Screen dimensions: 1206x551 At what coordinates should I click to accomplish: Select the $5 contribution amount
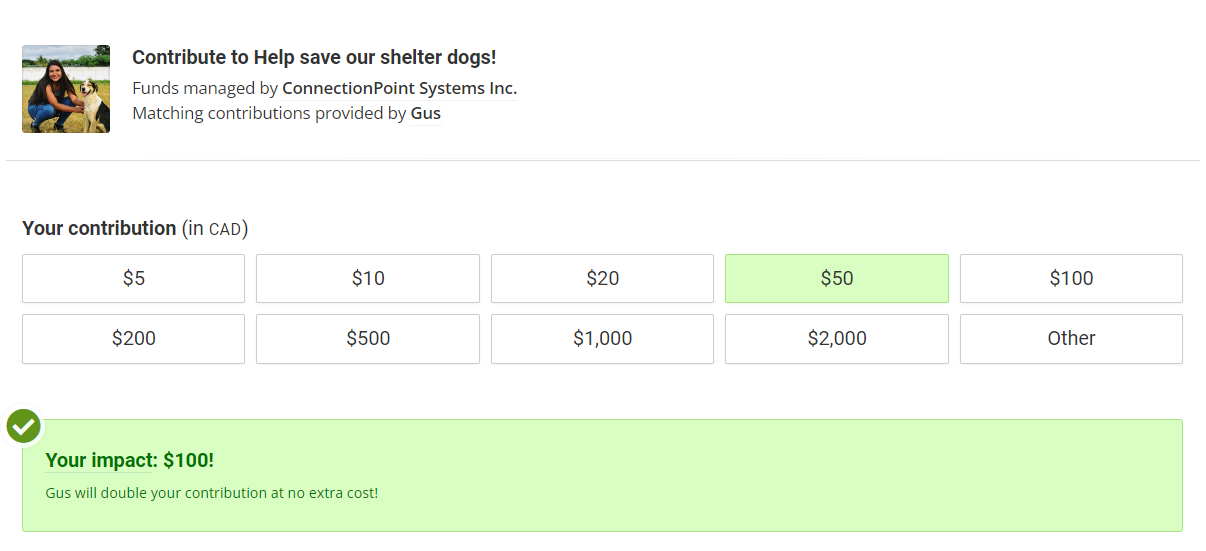point(133,278)
